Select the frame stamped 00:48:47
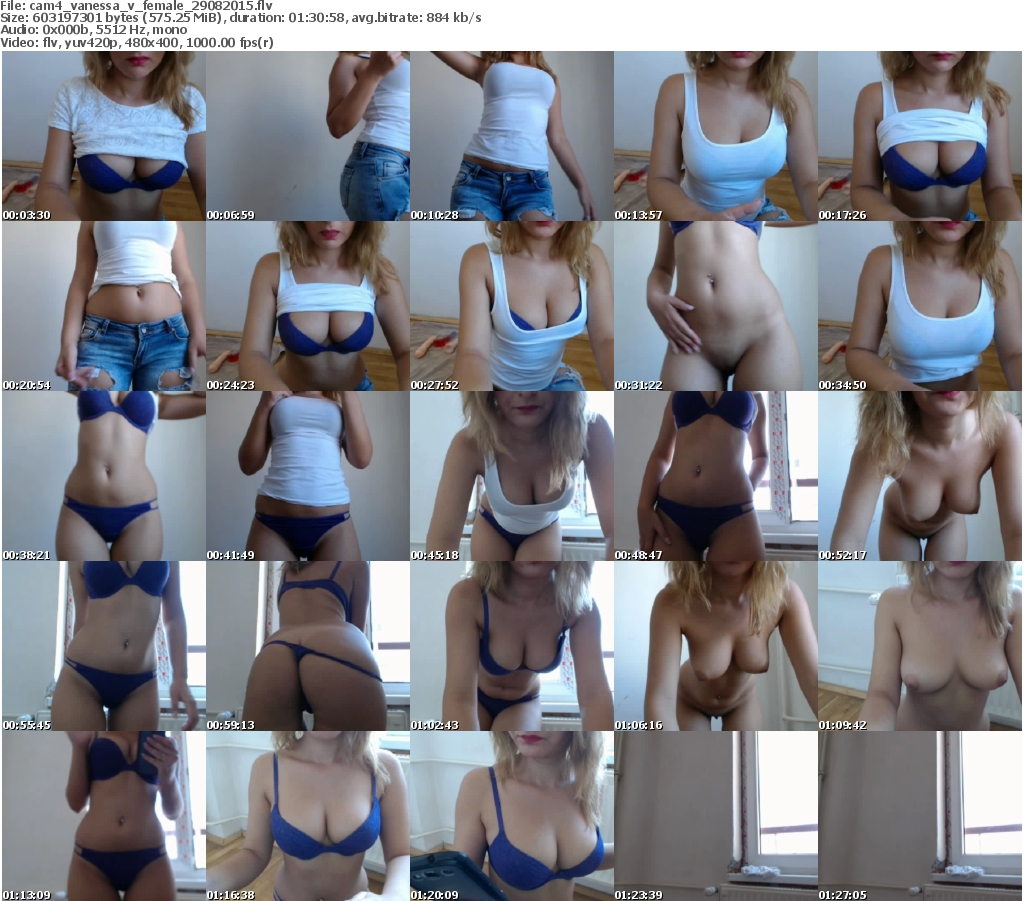The image size is (1024, 901). tap(715, 475)
